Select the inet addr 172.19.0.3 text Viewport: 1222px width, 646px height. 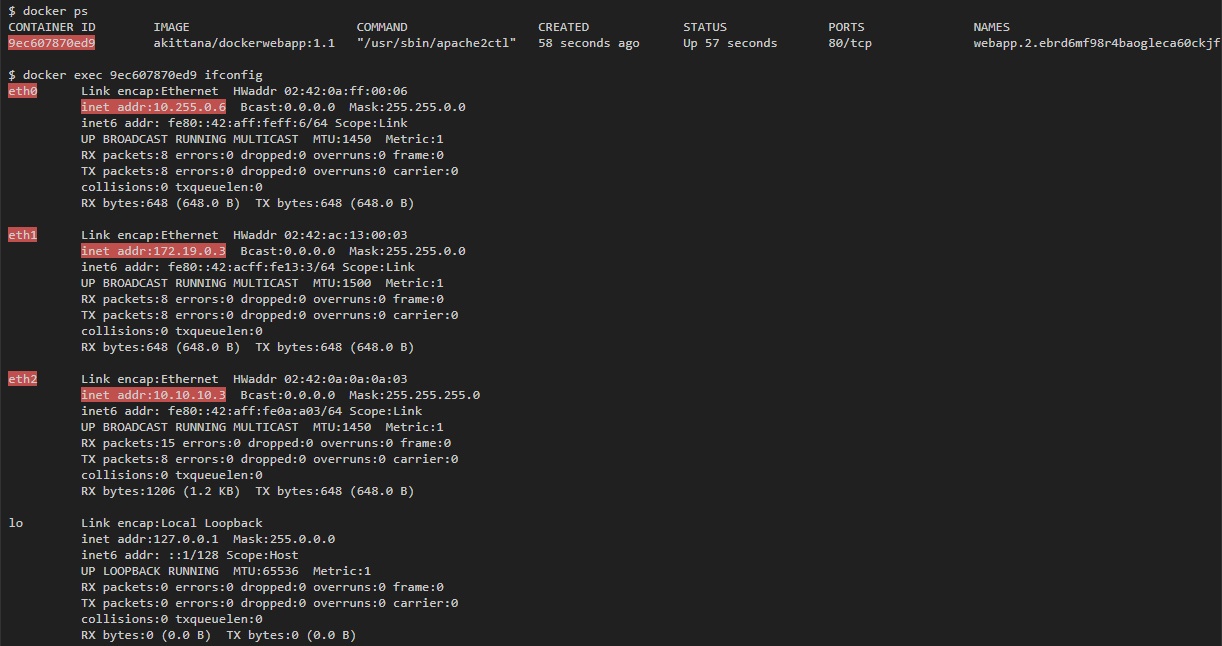[x=153, y=251]
